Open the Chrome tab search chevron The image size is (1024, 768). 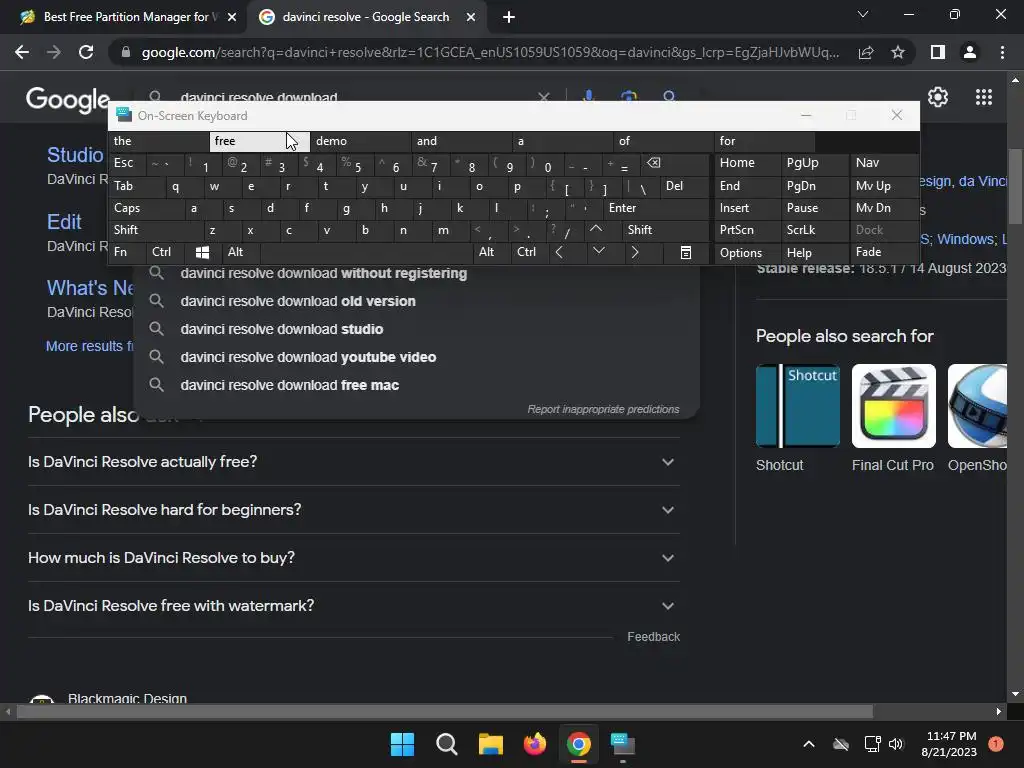pos(863,14)
